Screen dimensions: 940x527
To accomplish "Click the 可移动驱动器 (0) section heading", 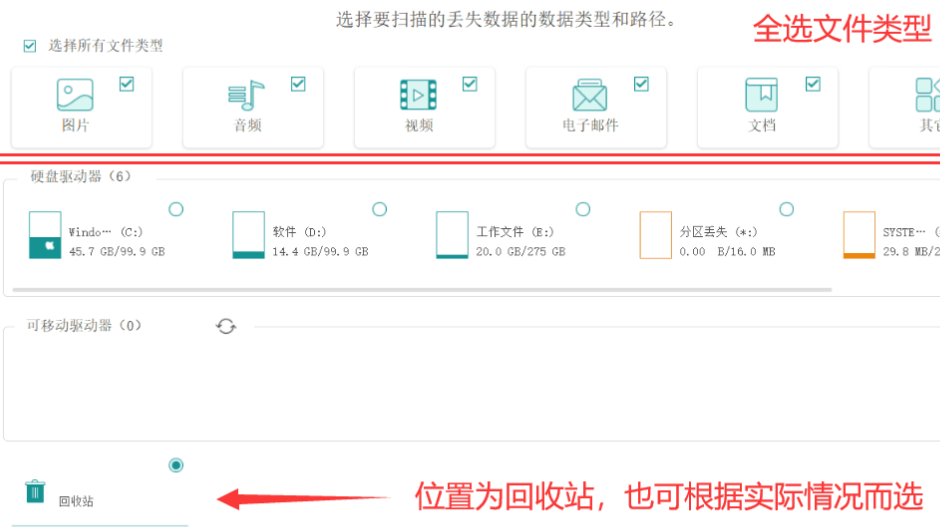I will (84, 326).
